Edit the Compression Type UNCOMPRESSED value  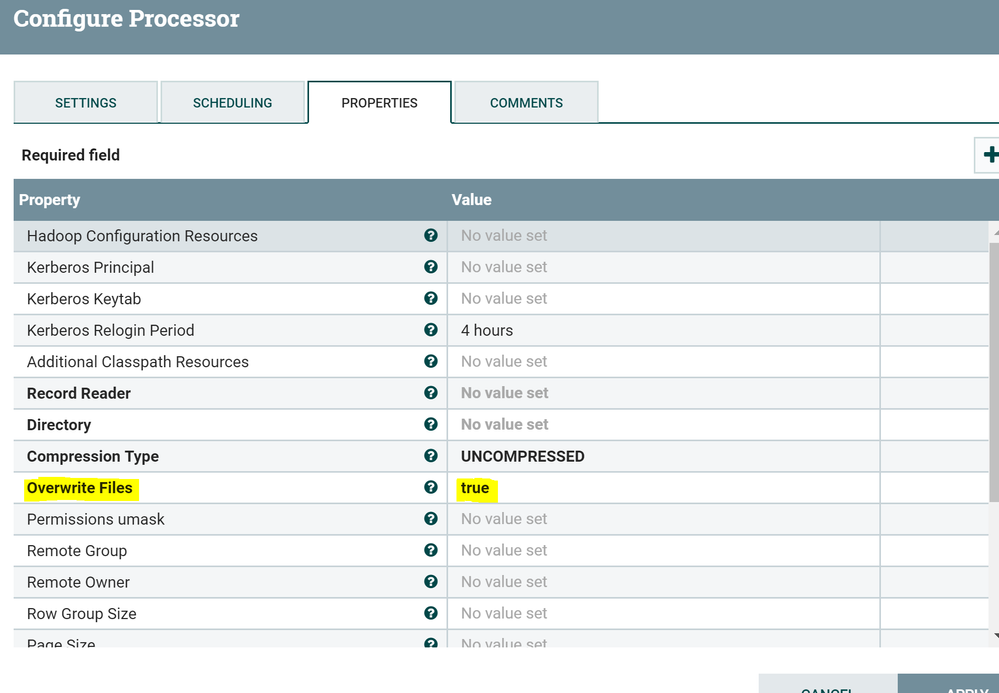[663, 456]
